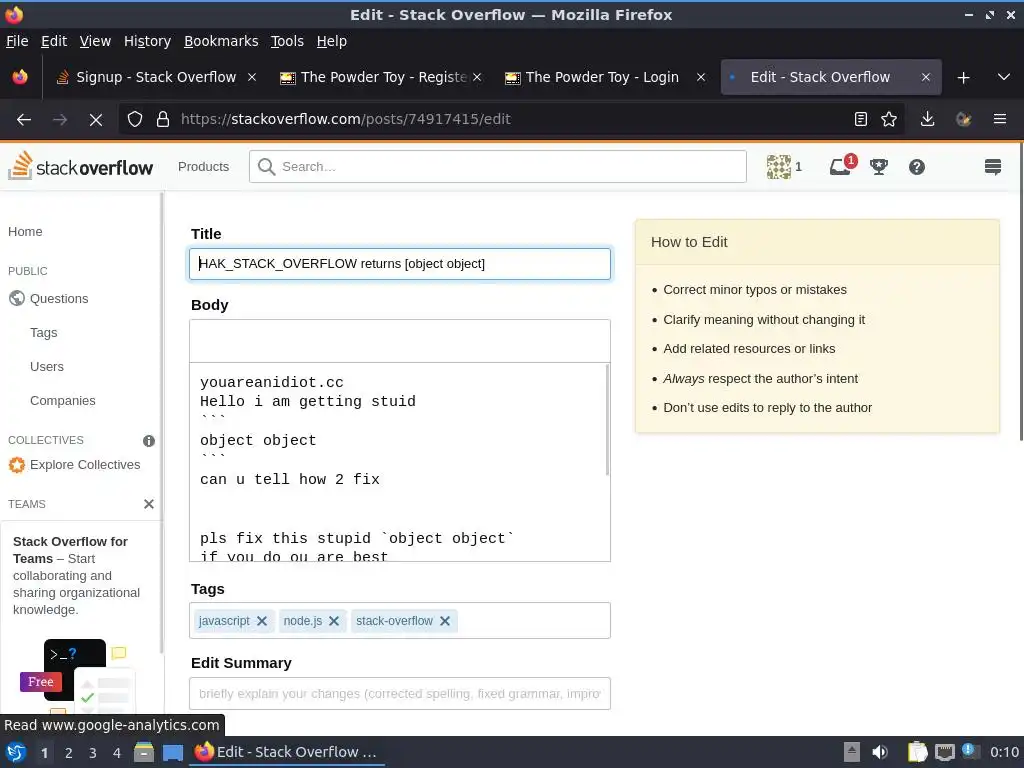Screen dimensions: 1024x768
Task: Toggle reader view icon
Action: click(861, 120)
